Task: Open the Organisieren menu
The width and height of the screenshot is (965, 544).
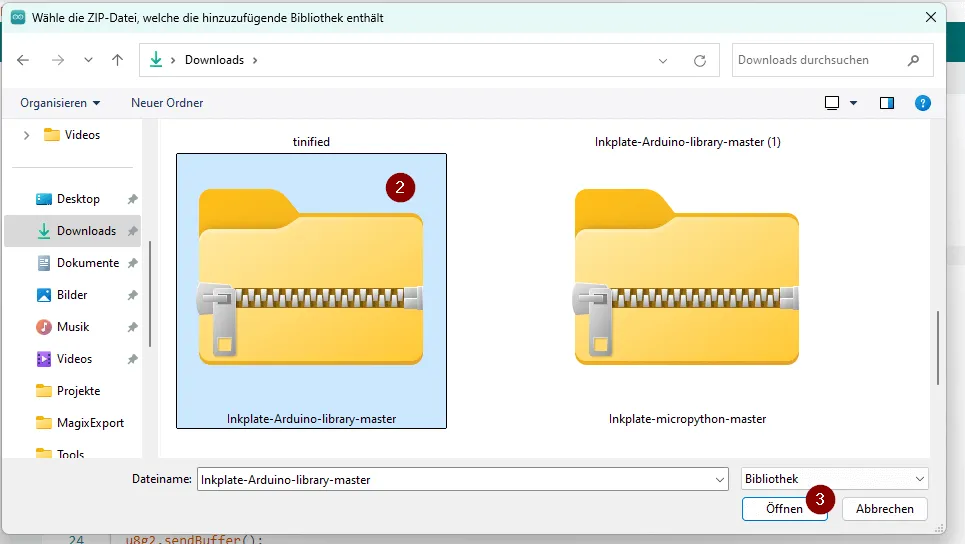Action: click(60, 103)
